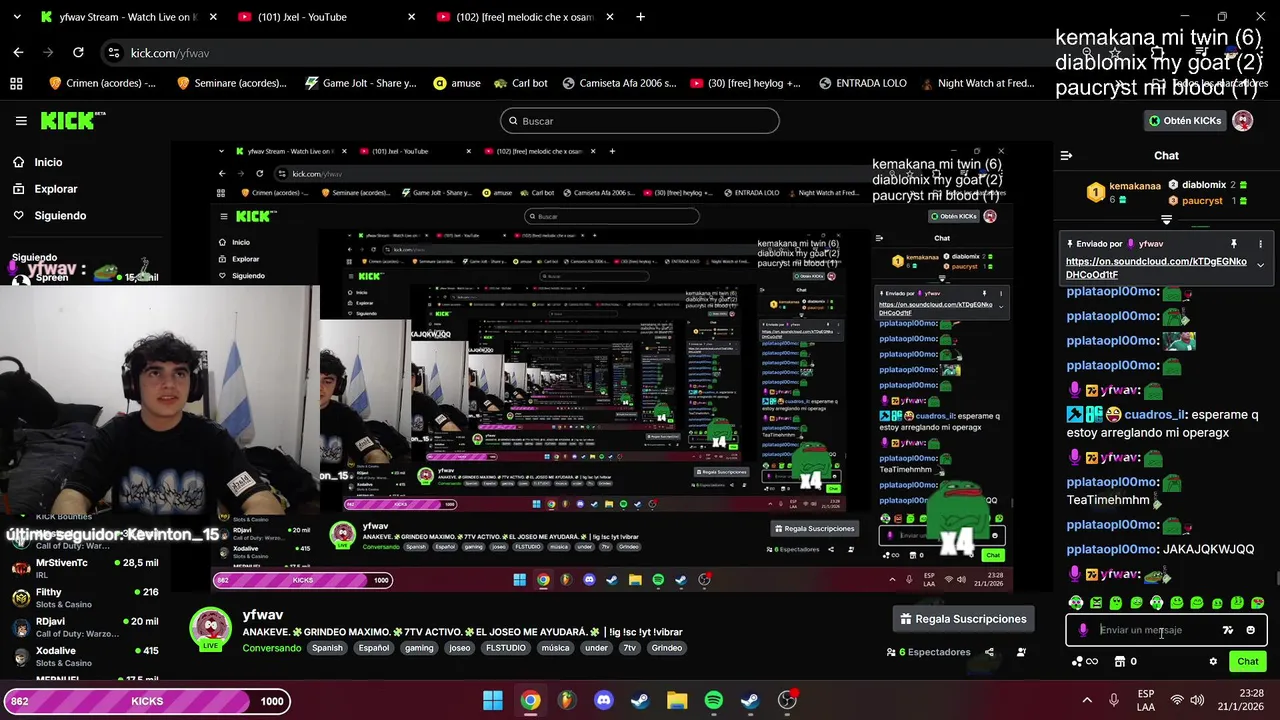The image size is (1280, 720).
Task: Open Discord from taskbar
Action: [604, 700]
